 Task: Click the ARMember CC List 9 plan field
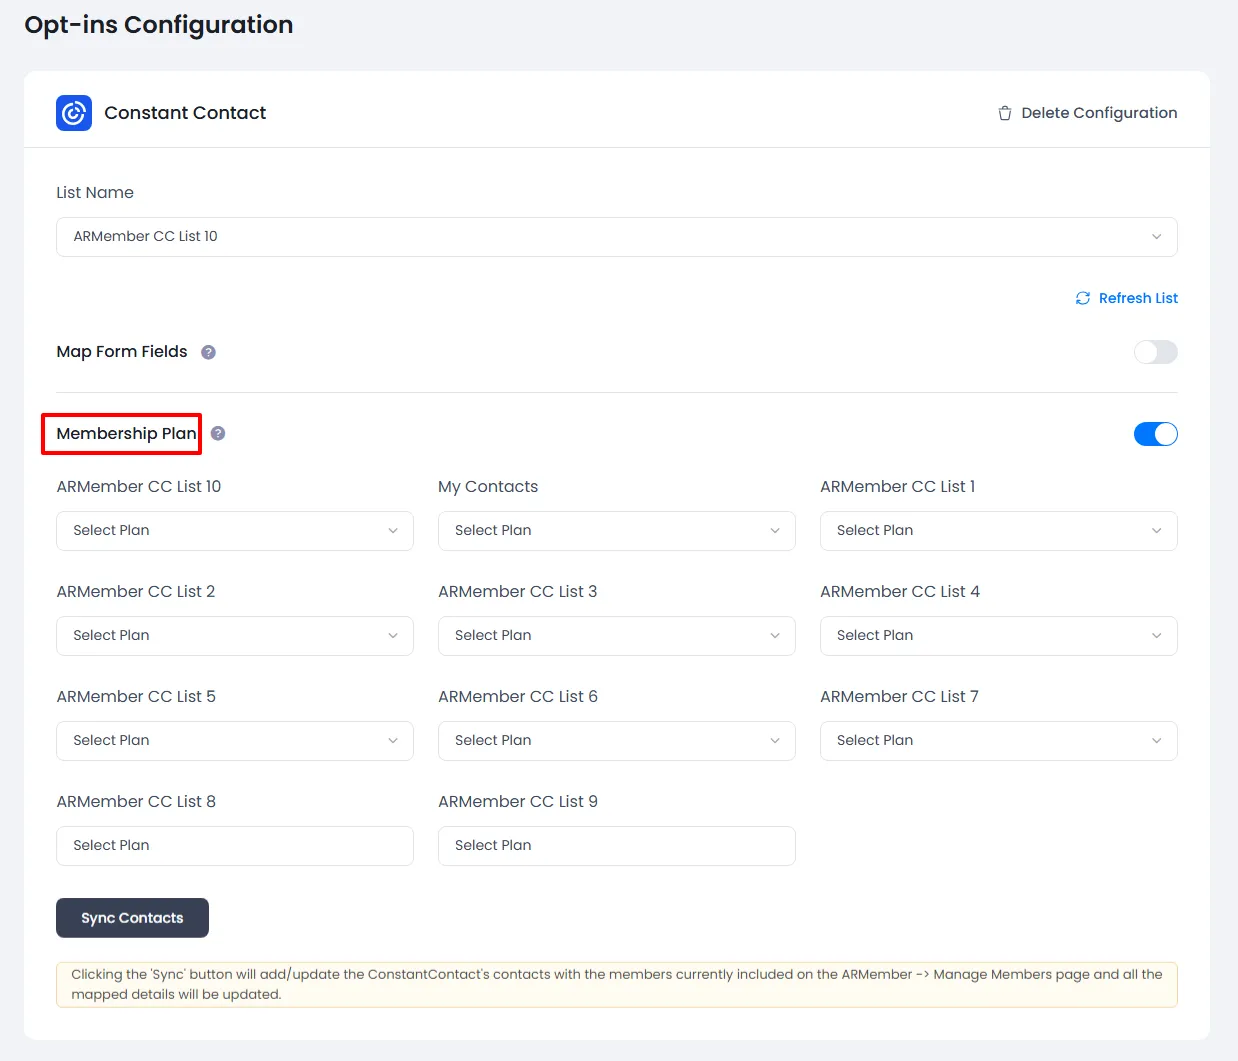[616, 846]
